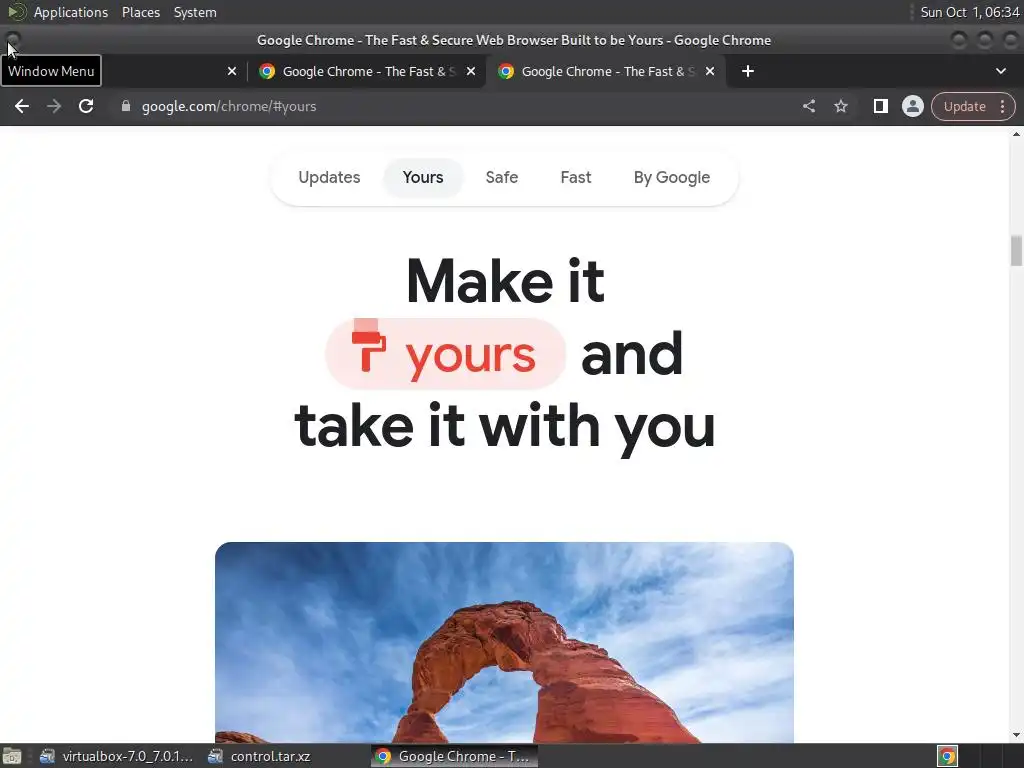Click the page vertical scrollbar thumb
The height and width of the screenshot is (768, 1024).
click(1016, 251)
